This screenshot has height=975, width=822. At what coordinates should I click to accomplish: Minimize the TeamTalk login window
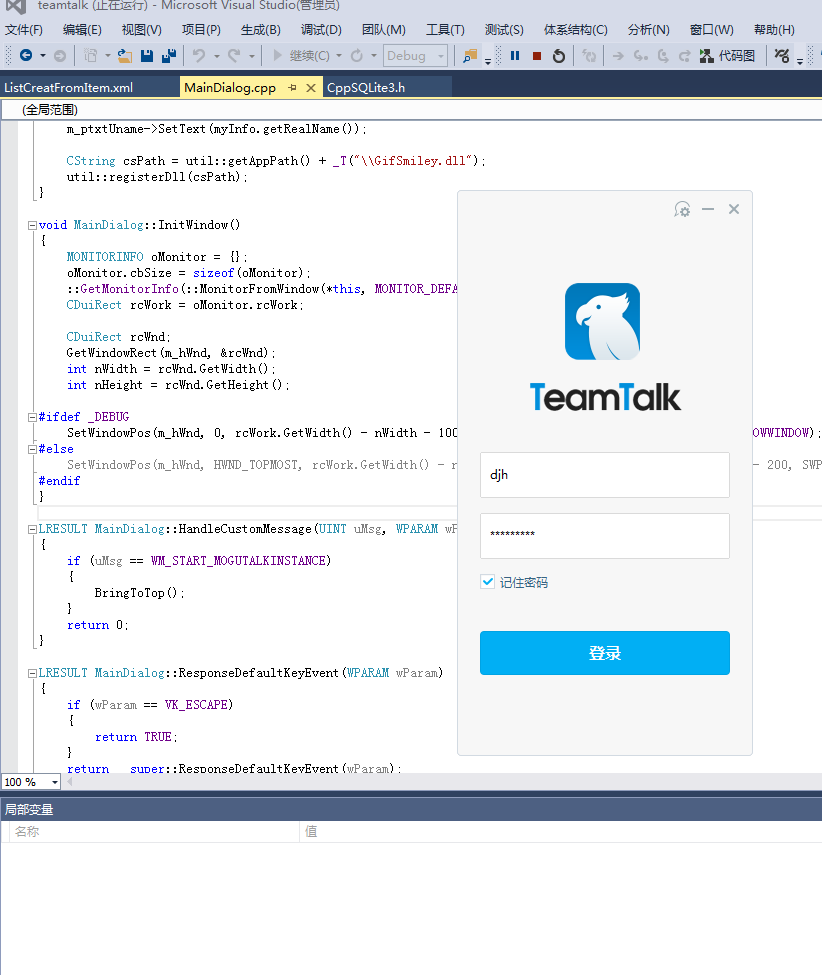[x=708, y=210]
